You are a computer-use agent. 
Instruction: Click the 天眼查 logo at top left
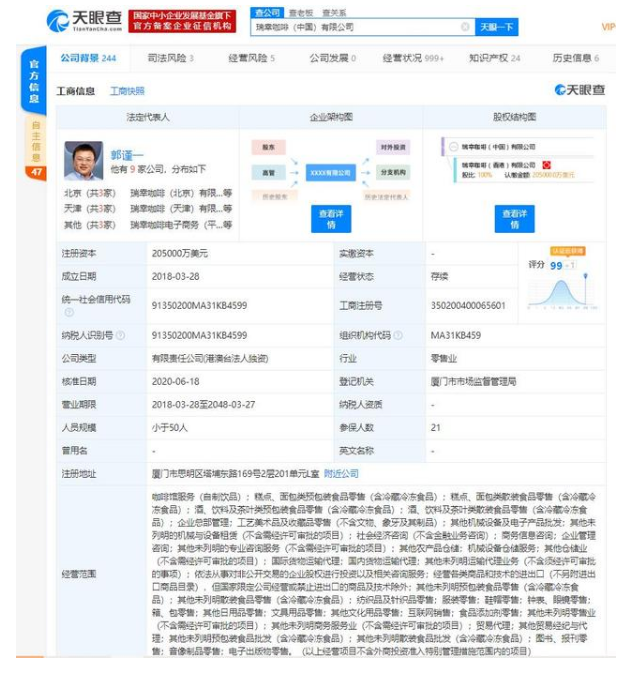[x=84, y=21]
